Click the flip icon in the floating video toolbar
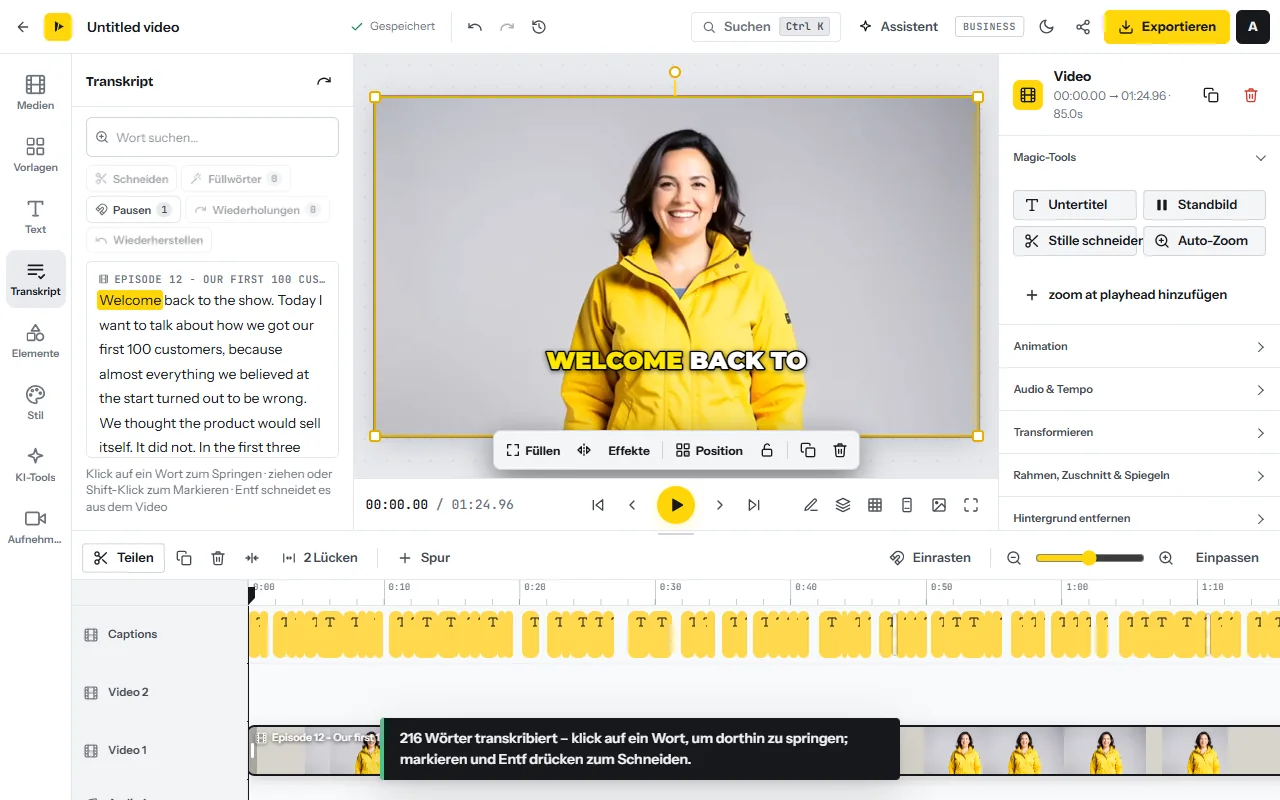This screenshot has width=1280, height=800. (584, 451)
